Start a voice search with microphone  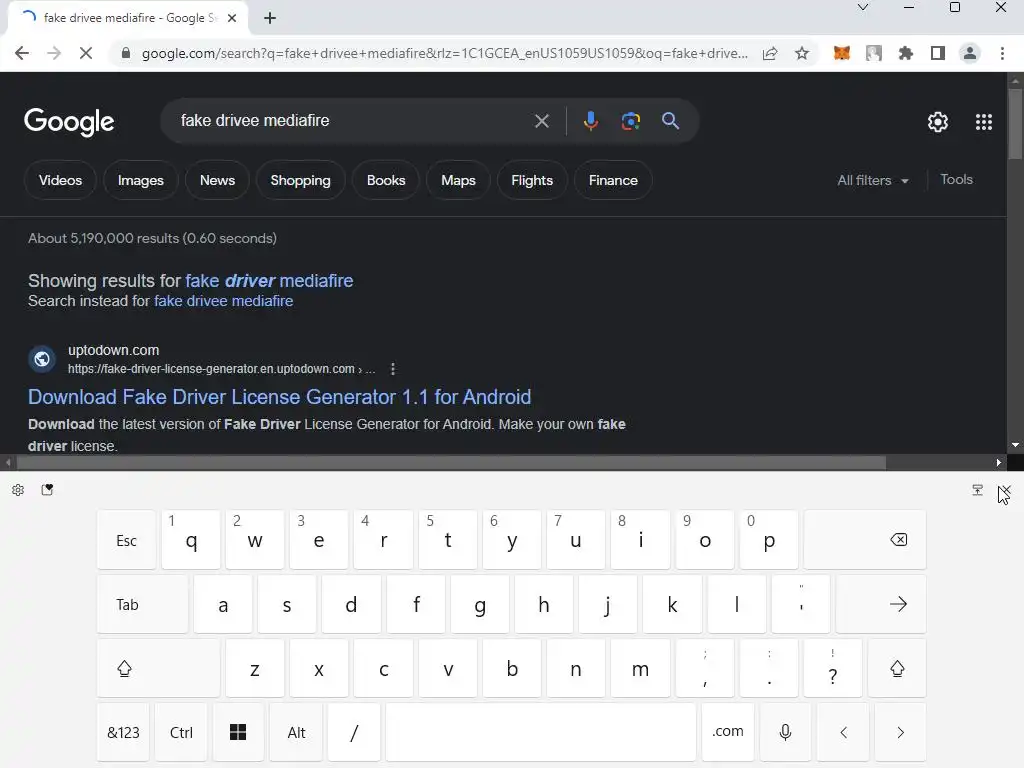tap(590, 121)
